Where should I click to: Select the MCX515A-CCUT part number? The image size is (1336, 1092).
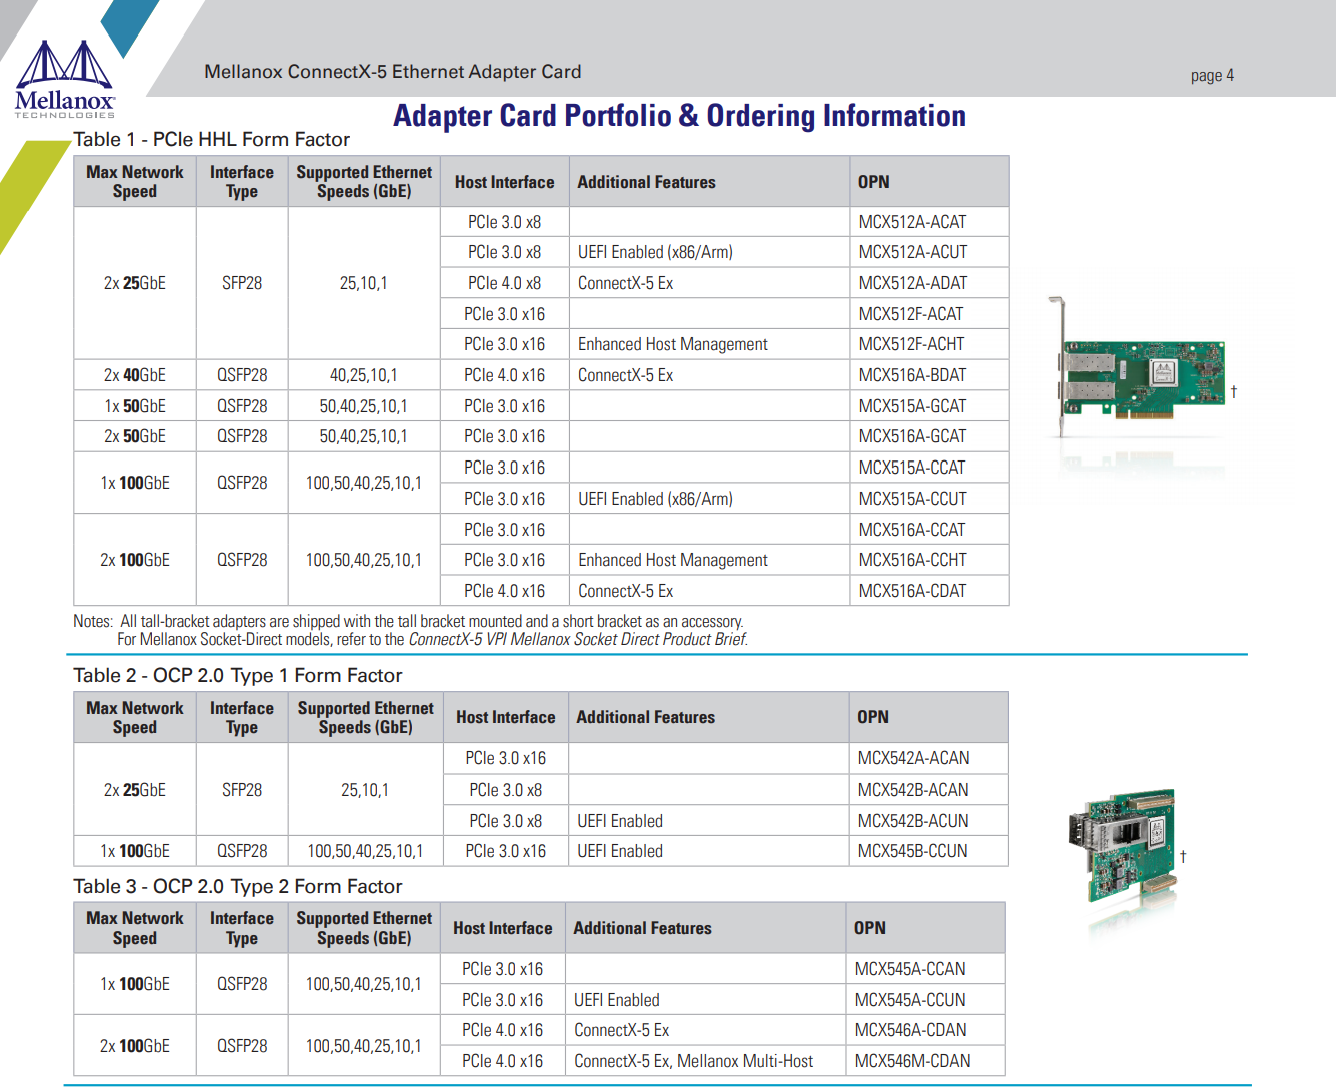click(912, 499)
